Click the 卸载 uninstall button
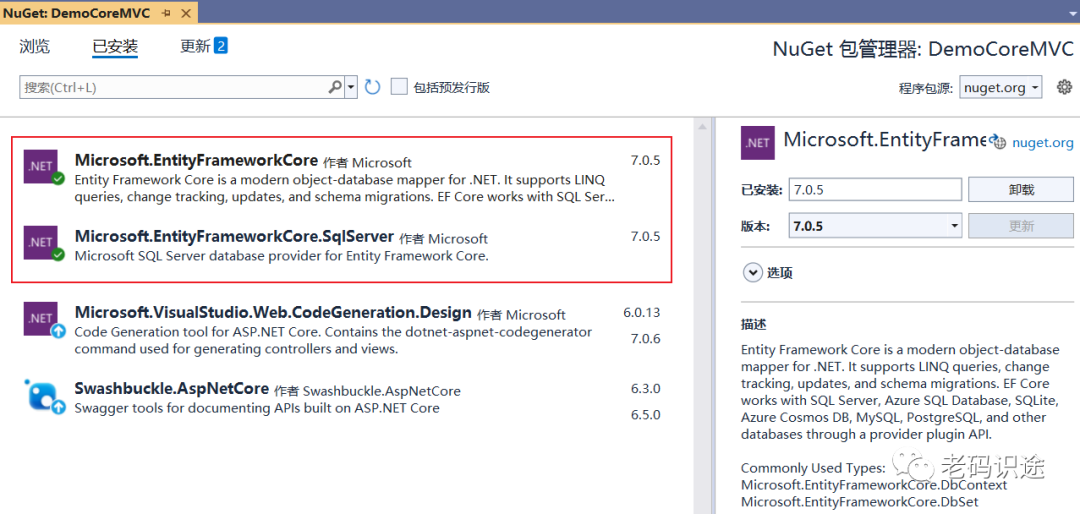This screenshot has width=1080, height=514. (x=1021, y=189)
